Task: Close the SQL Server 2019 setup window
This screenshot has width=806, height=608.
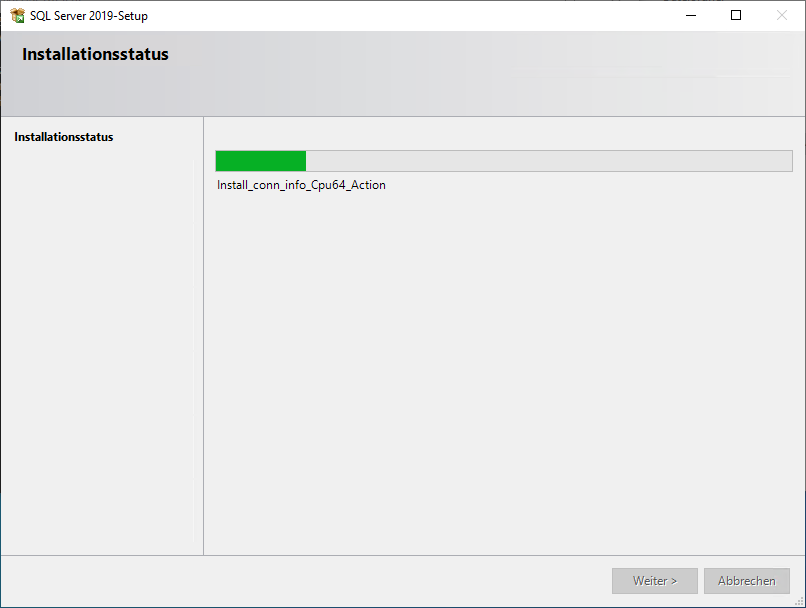Action: coord(782,16)
